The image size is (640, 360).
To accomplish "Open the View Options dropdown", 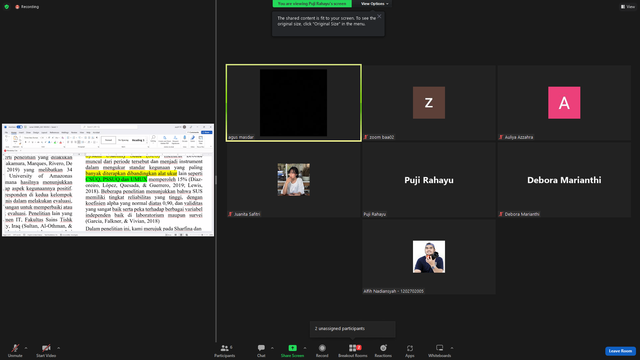I will pos(374,4).
